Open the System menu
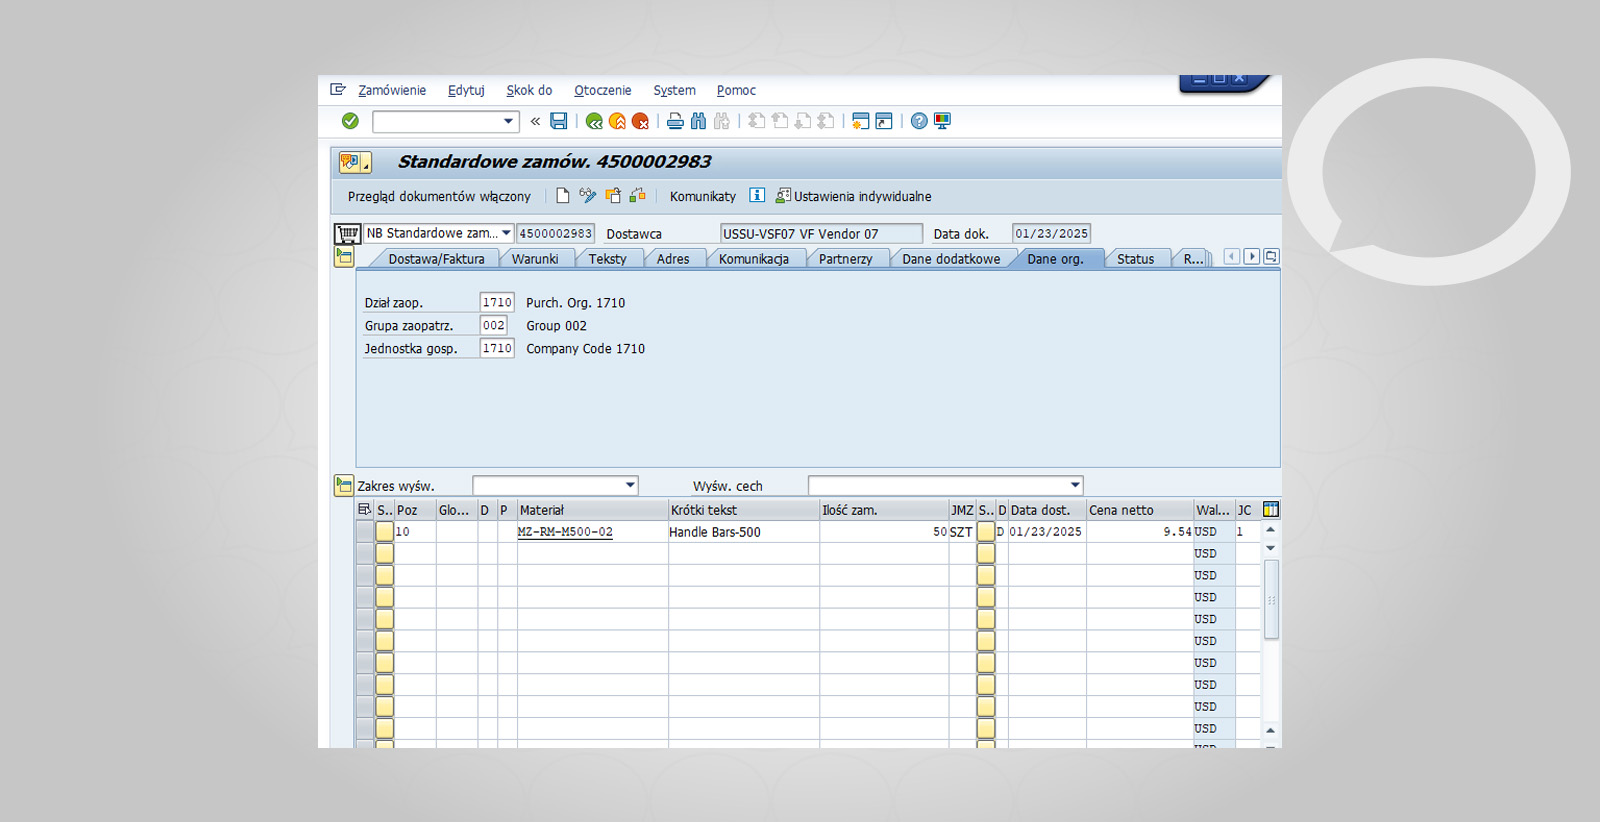The image size is (1600, 822). (x=675, y=90)
